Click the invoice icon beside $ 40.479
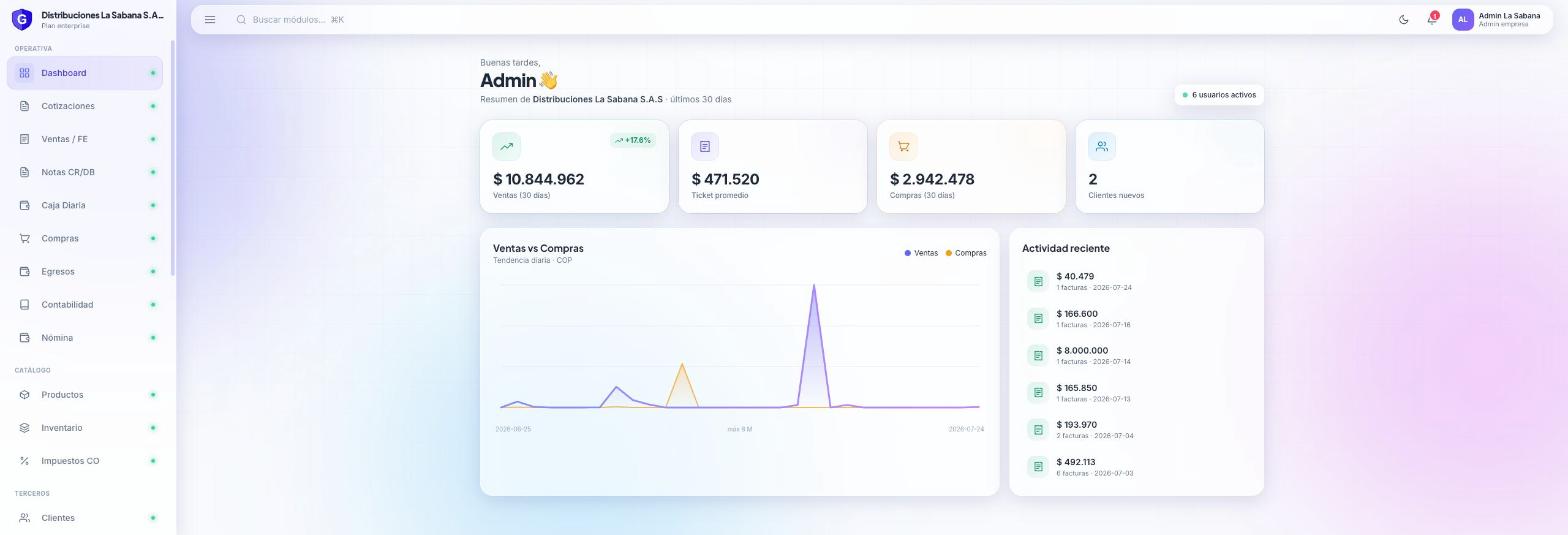This screenshot has width=1568, height=535. 1038,281
